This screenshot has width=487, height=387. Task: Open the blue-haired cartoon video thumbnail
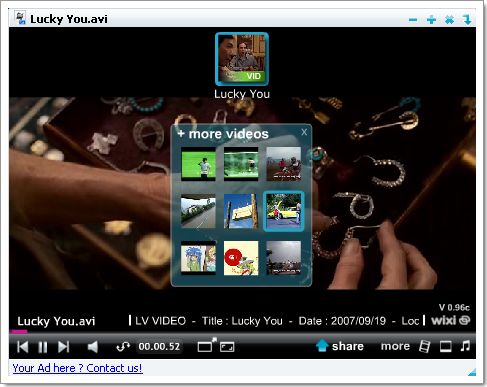198,258
